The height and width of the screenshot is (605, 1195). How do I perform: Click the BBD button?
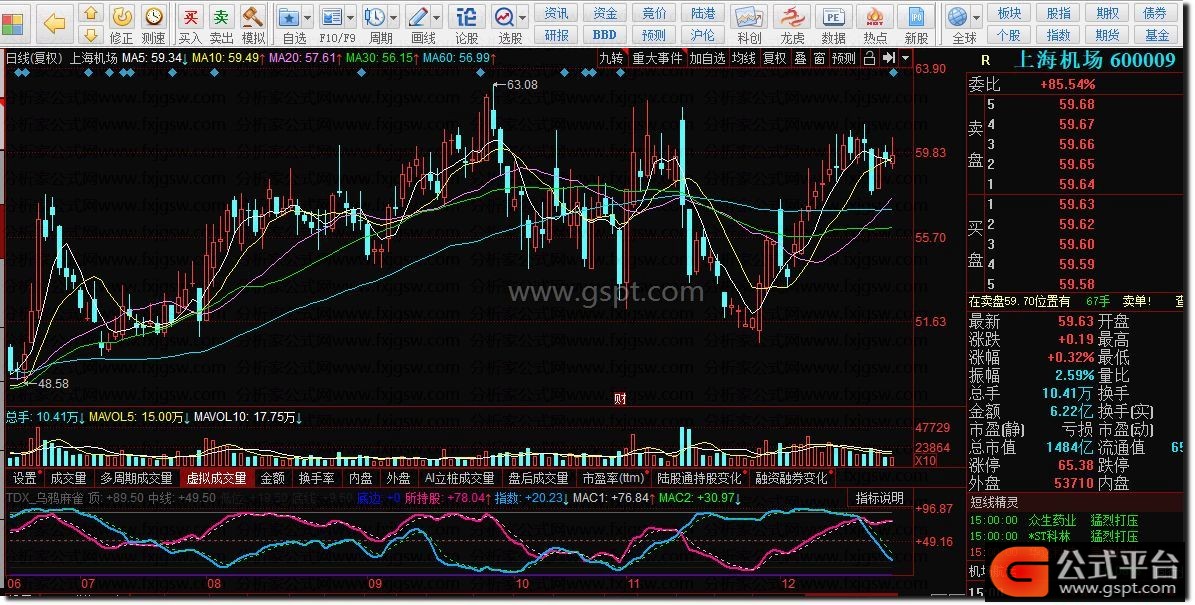tap(605, 35)
